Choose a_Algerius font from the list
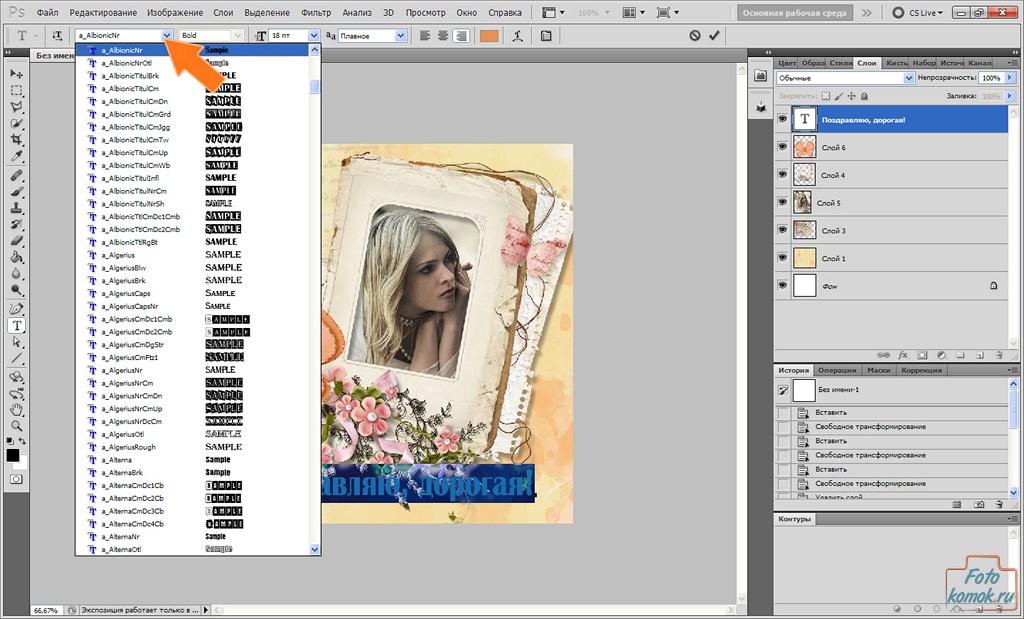The image size is (1024, 619). click(x=118, y=255)
